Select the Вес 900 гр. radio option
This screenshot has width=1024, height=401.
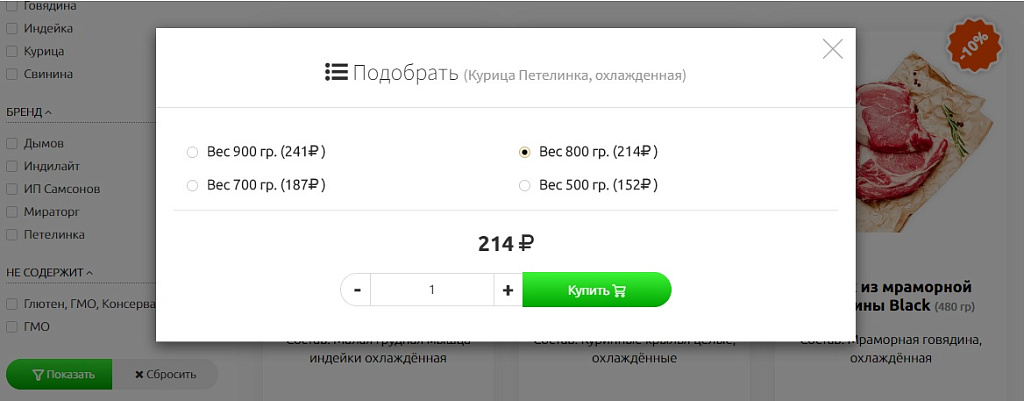tap(193, 153)
